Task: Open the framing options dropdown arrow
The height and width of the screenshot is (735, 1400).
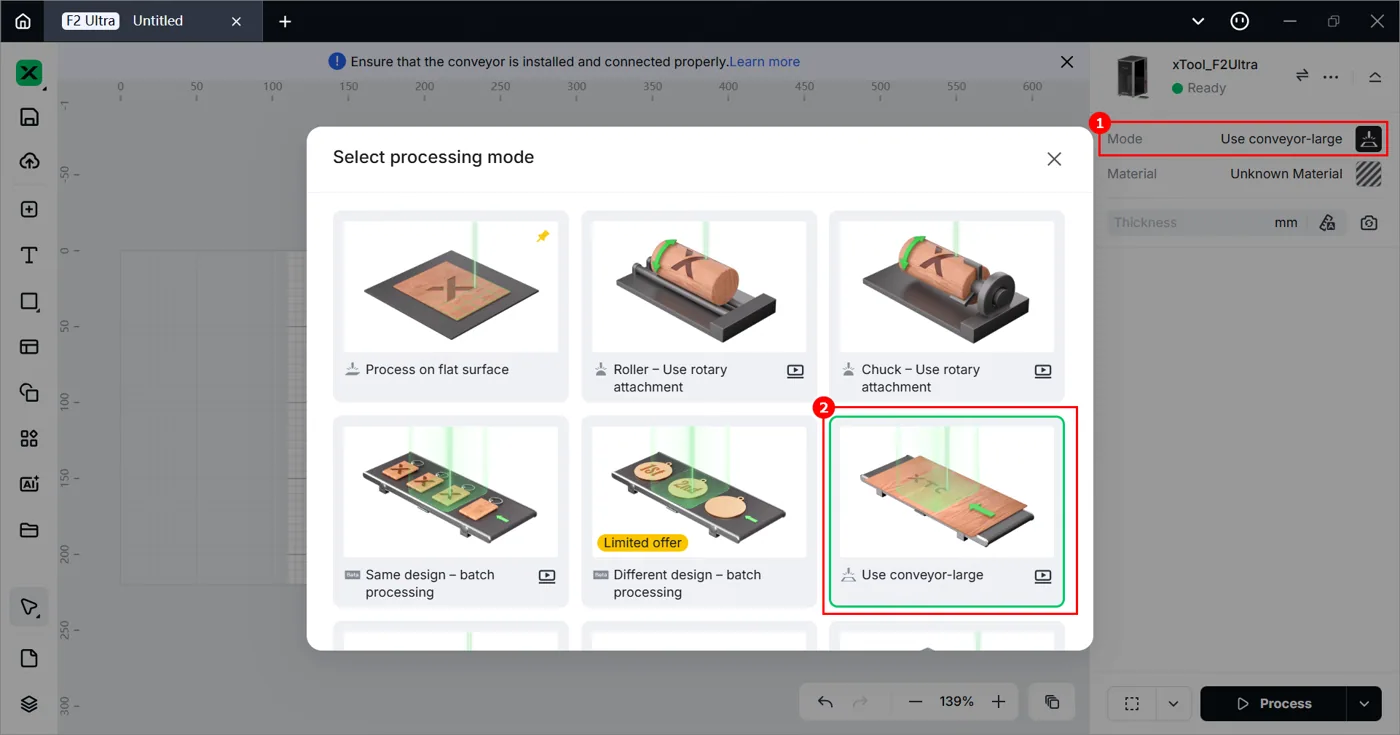Action: coord(1173,704)
